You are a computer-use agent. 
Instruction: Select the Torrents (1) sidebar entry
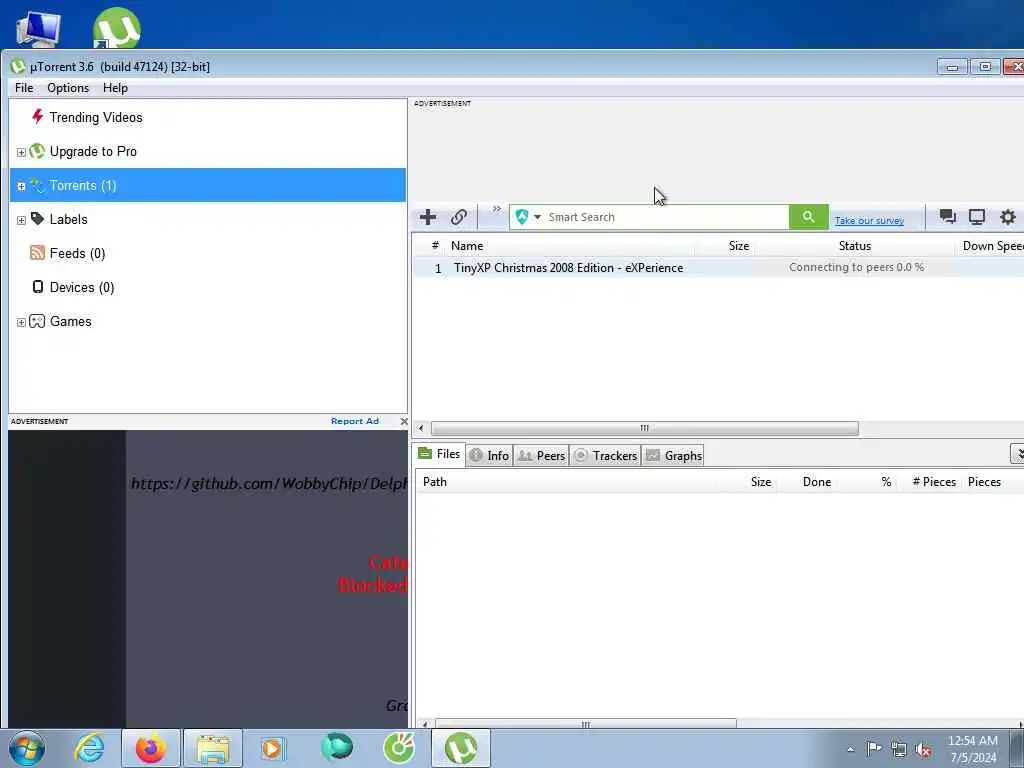point(208,185)
